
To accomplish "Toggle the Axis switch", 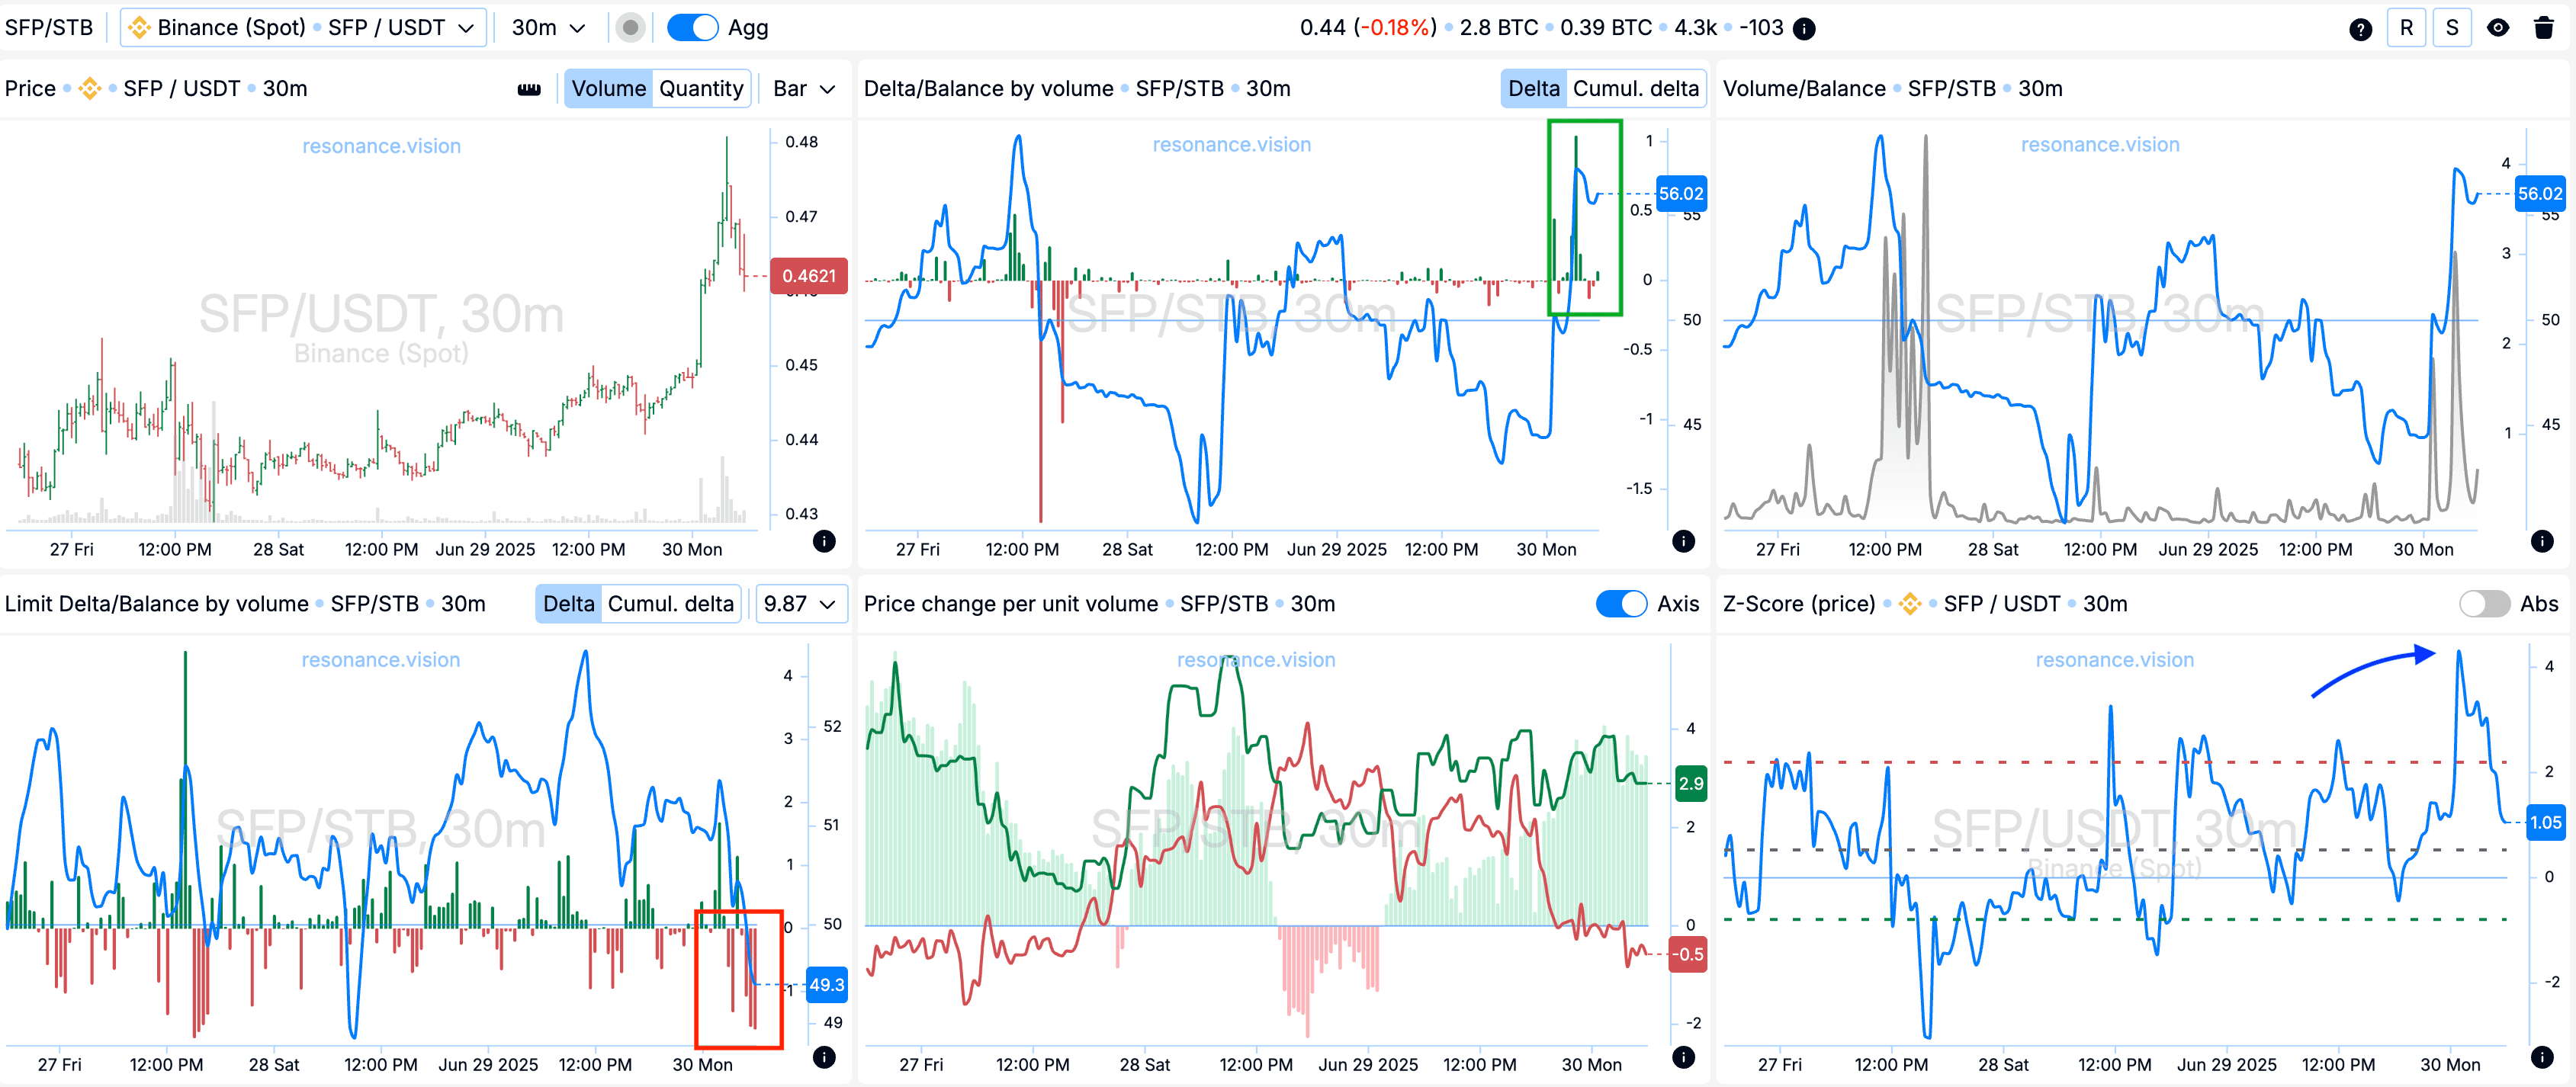I will click(1621, 604).
